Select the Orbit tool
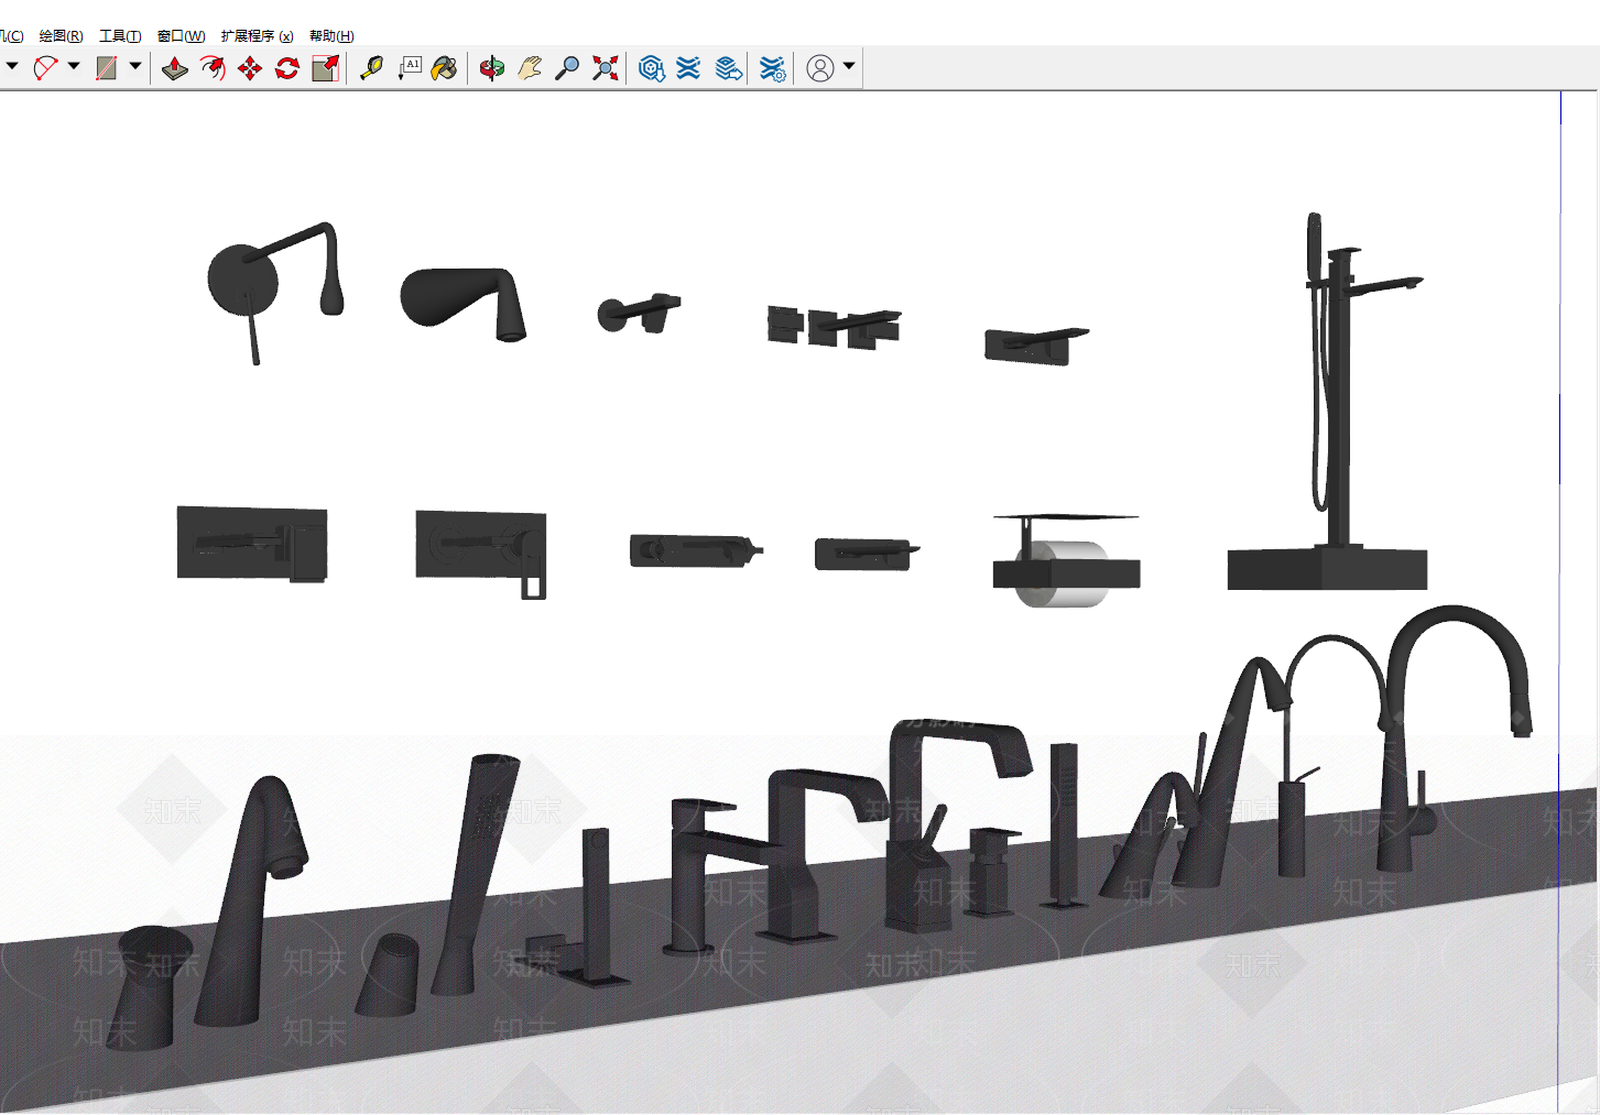 click(491, 68)
